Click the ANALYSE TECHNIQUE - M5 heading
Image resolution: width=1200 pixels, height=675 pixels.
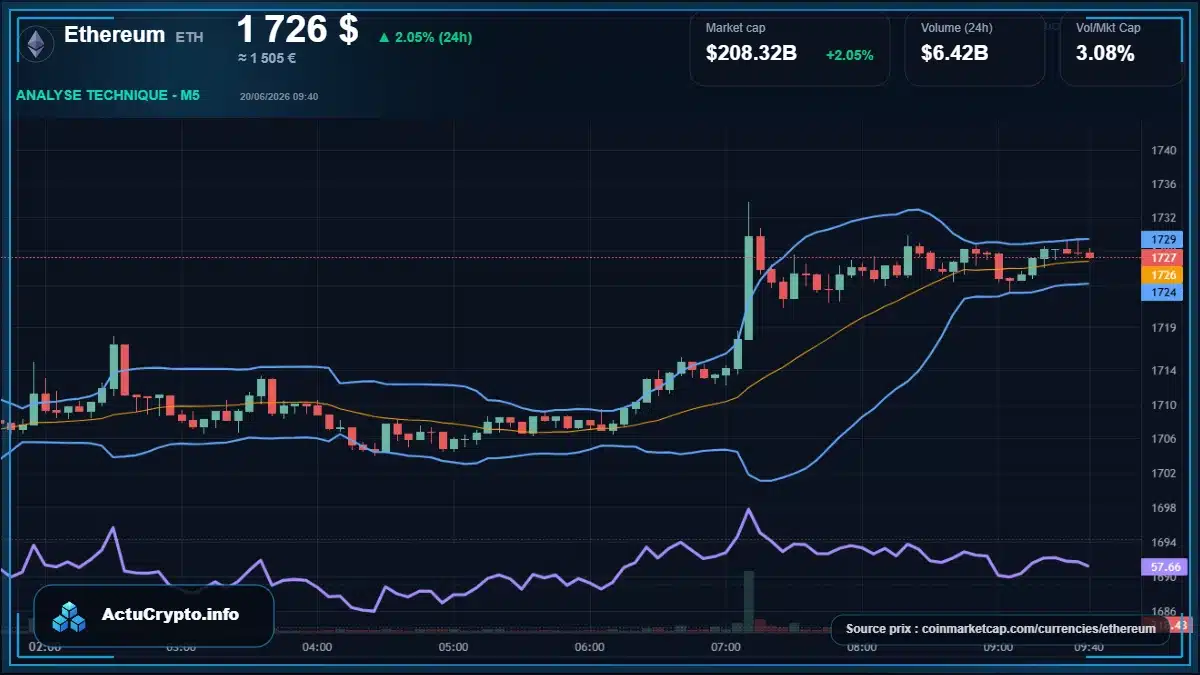coord(108,96)
